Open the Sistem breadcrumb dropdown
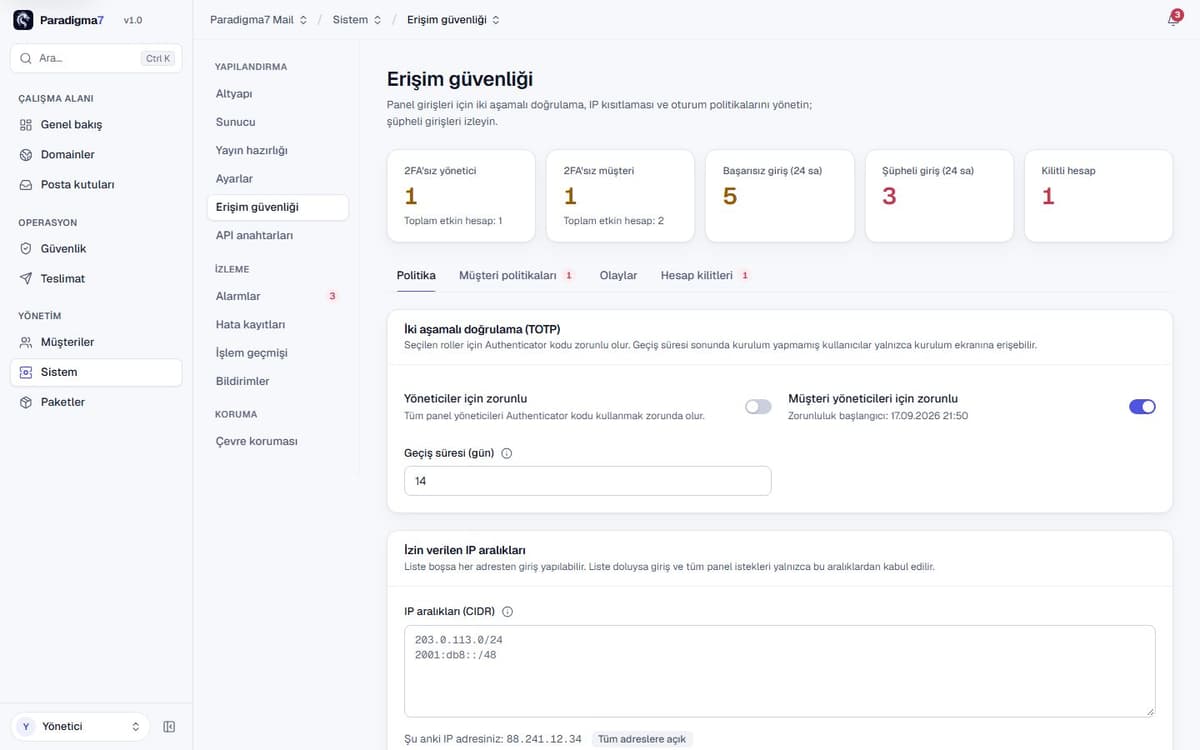Screen dimensions: 1200x750 (x=357, y=20)
